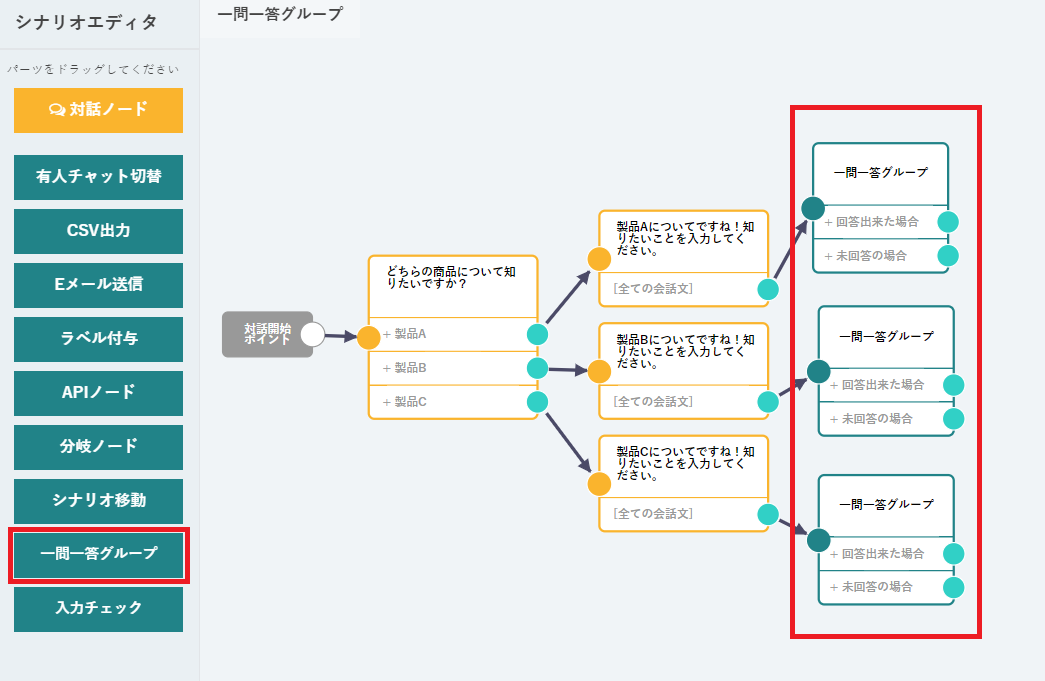Click teal output connector of 製品B node's 全ての会話文

[x=768, y=402]
